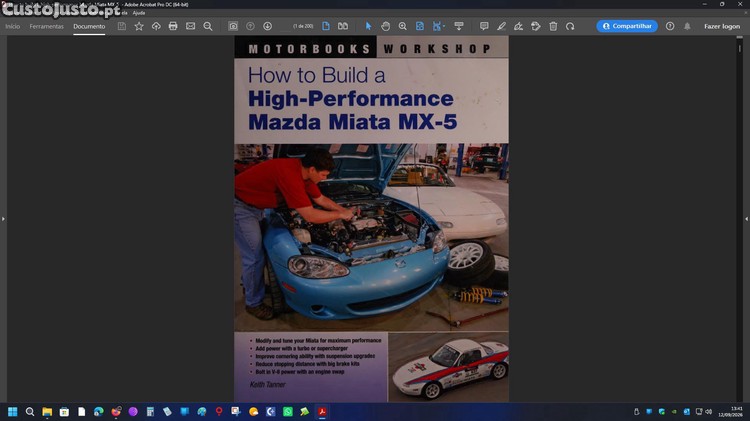Image resolution: width=750 pixels, height=421 pixels.
Task: Rotate page with the rotate icon
Action: 570,26
